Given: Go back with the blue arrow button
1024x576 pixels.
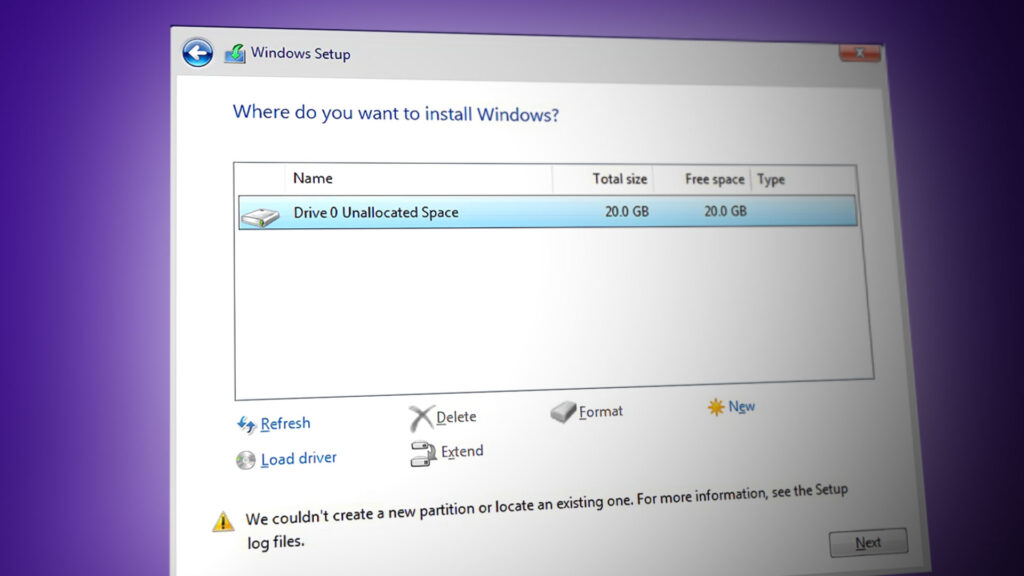Looking at the screenshot, I should pos(197,52).
